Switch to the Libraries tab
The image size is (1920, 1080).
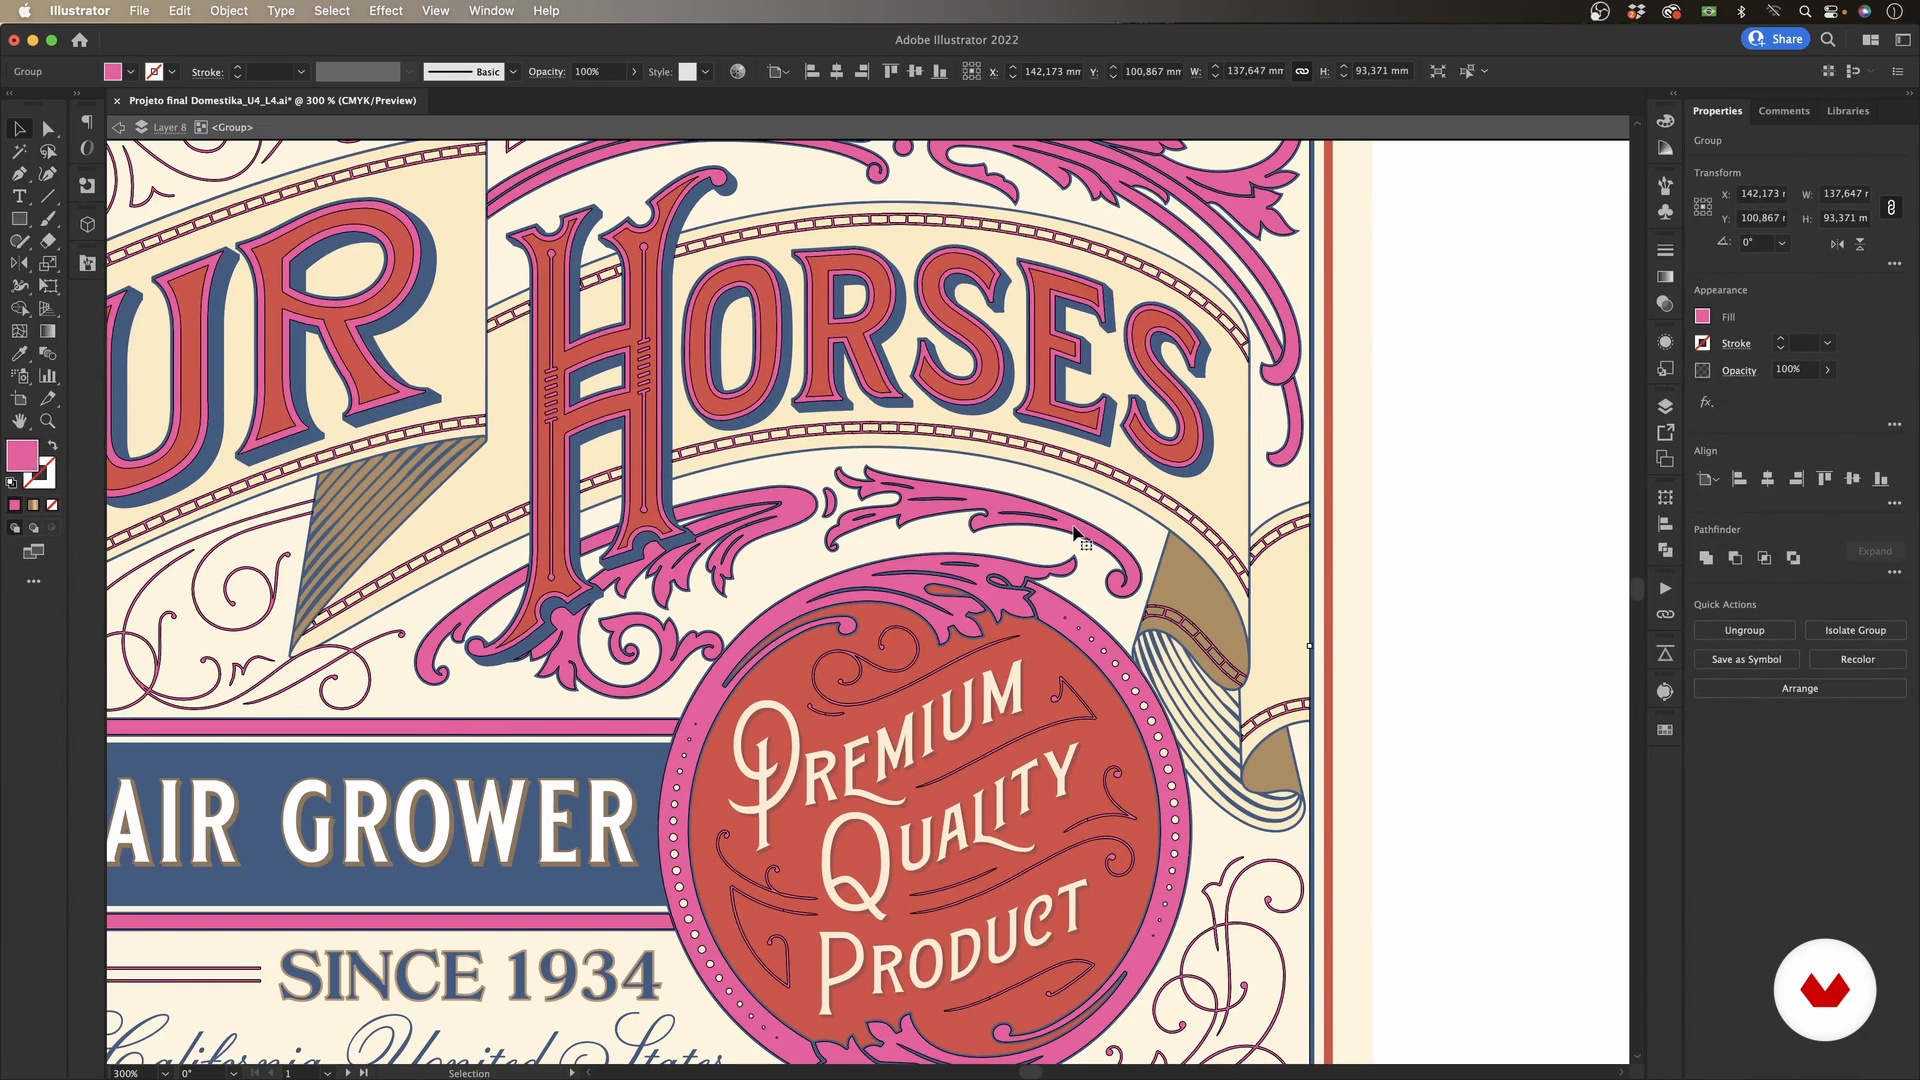[1848, 111]
